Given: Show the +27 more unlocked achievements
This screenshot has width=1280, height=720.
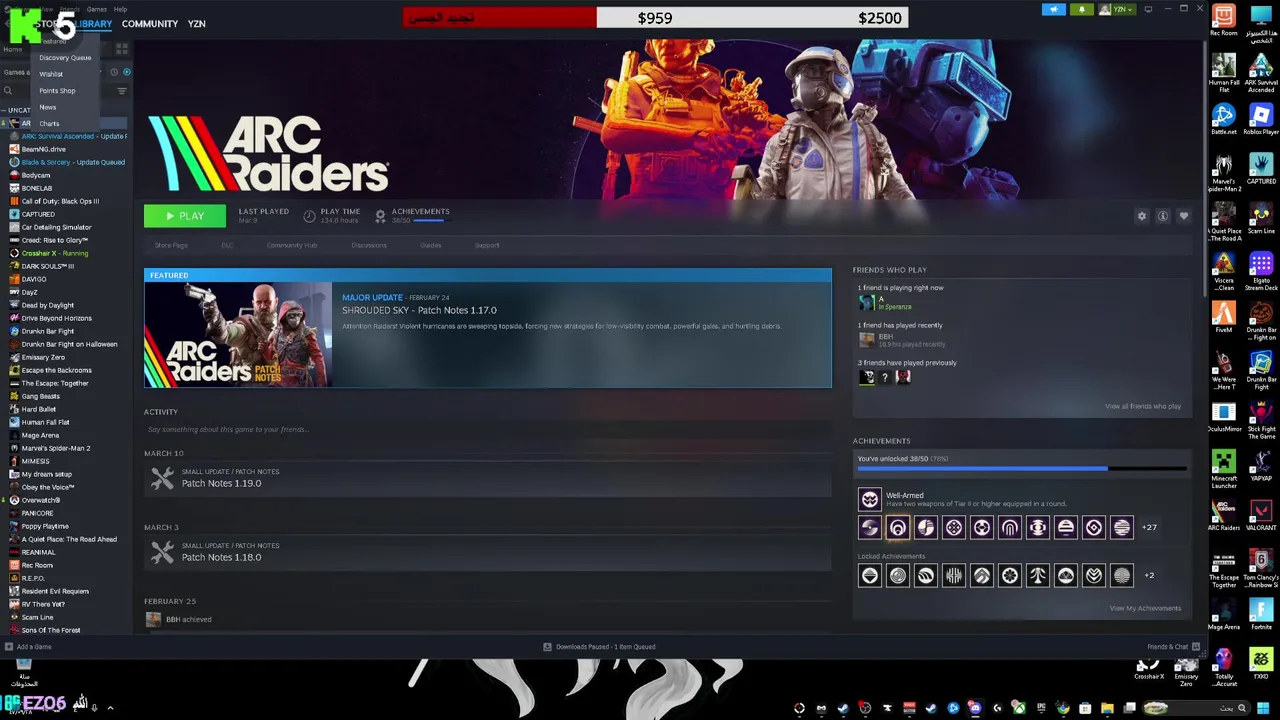Looking at the screenshot, I should pyautogui.click(x=1149, y=528).
